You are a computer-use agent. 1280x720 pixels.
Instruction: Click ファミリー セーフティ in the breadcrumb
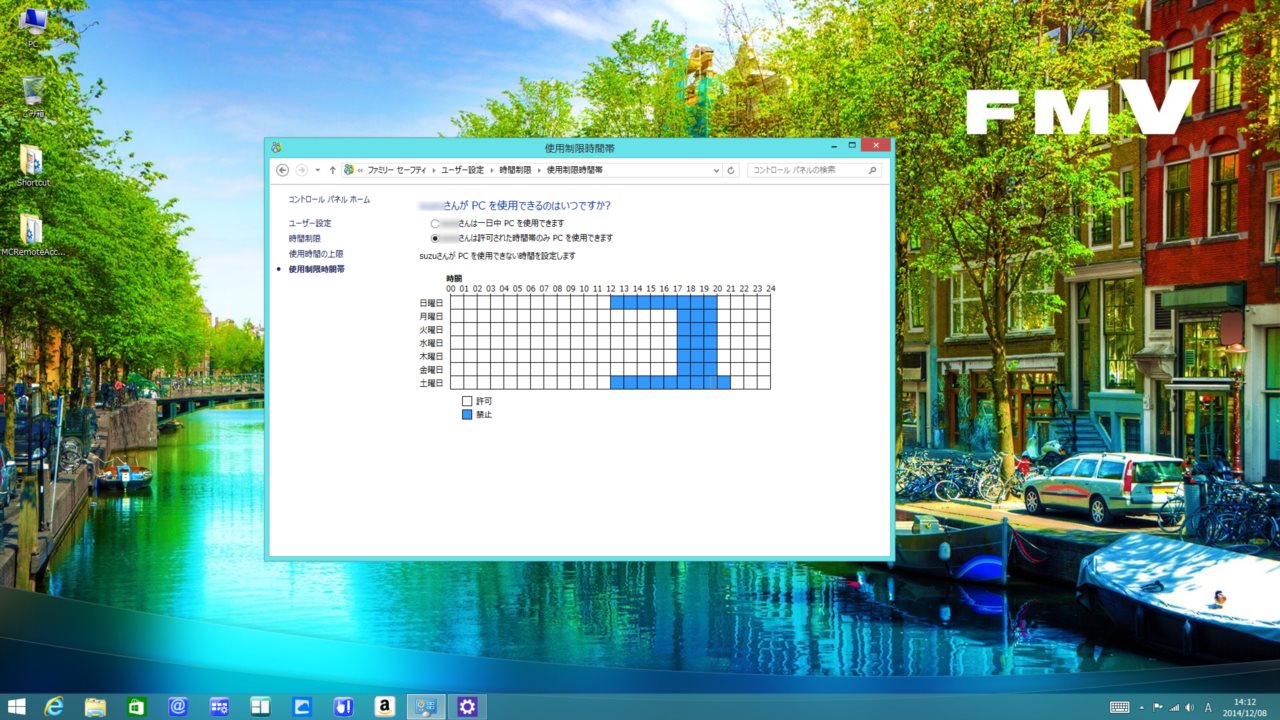395,170
